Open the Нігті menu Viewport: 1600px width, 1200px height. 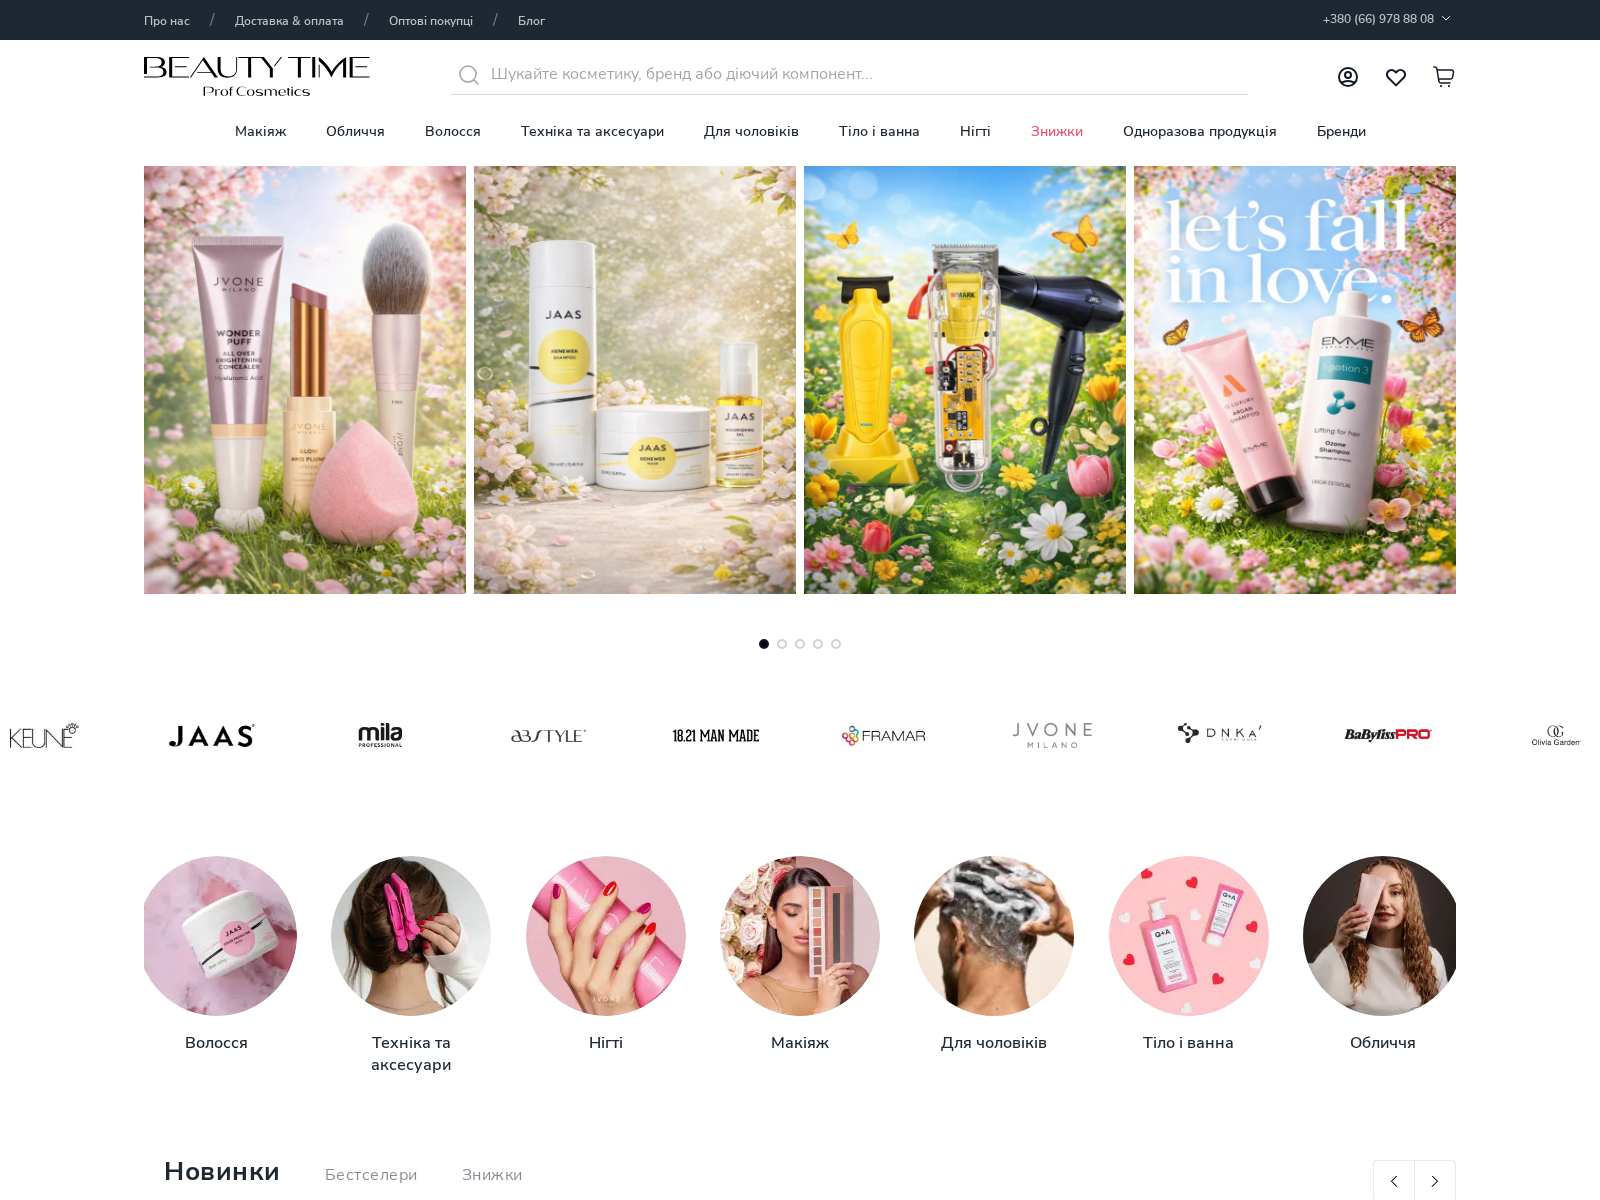(x=975, y=131)
